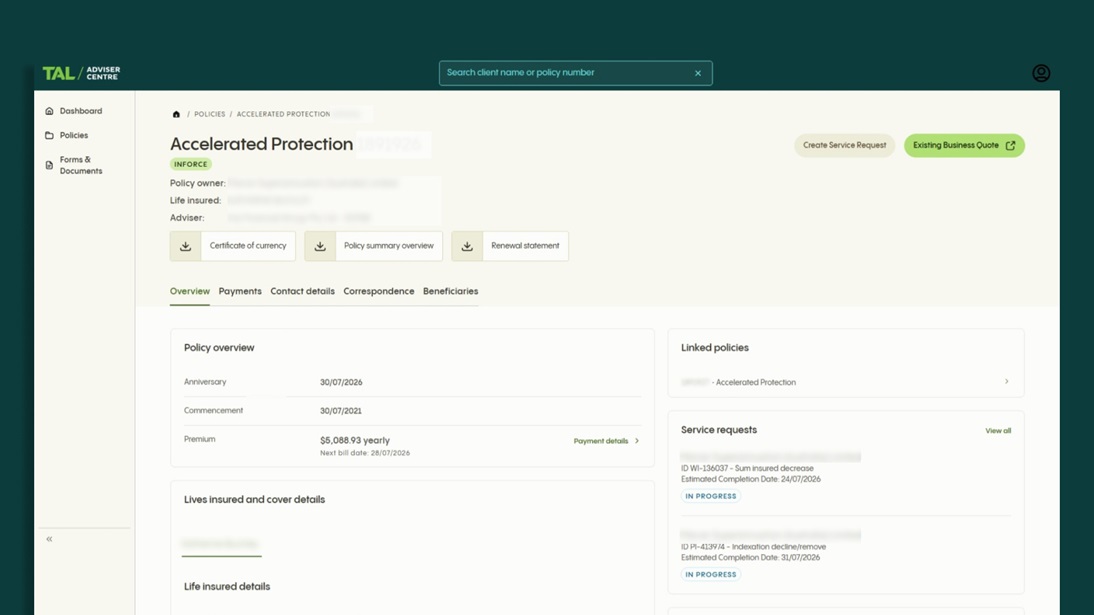Click Estimated Completion Date: 31/07/2026
The width and height of the screenshot is (1094, 615).
click(751, 558)
